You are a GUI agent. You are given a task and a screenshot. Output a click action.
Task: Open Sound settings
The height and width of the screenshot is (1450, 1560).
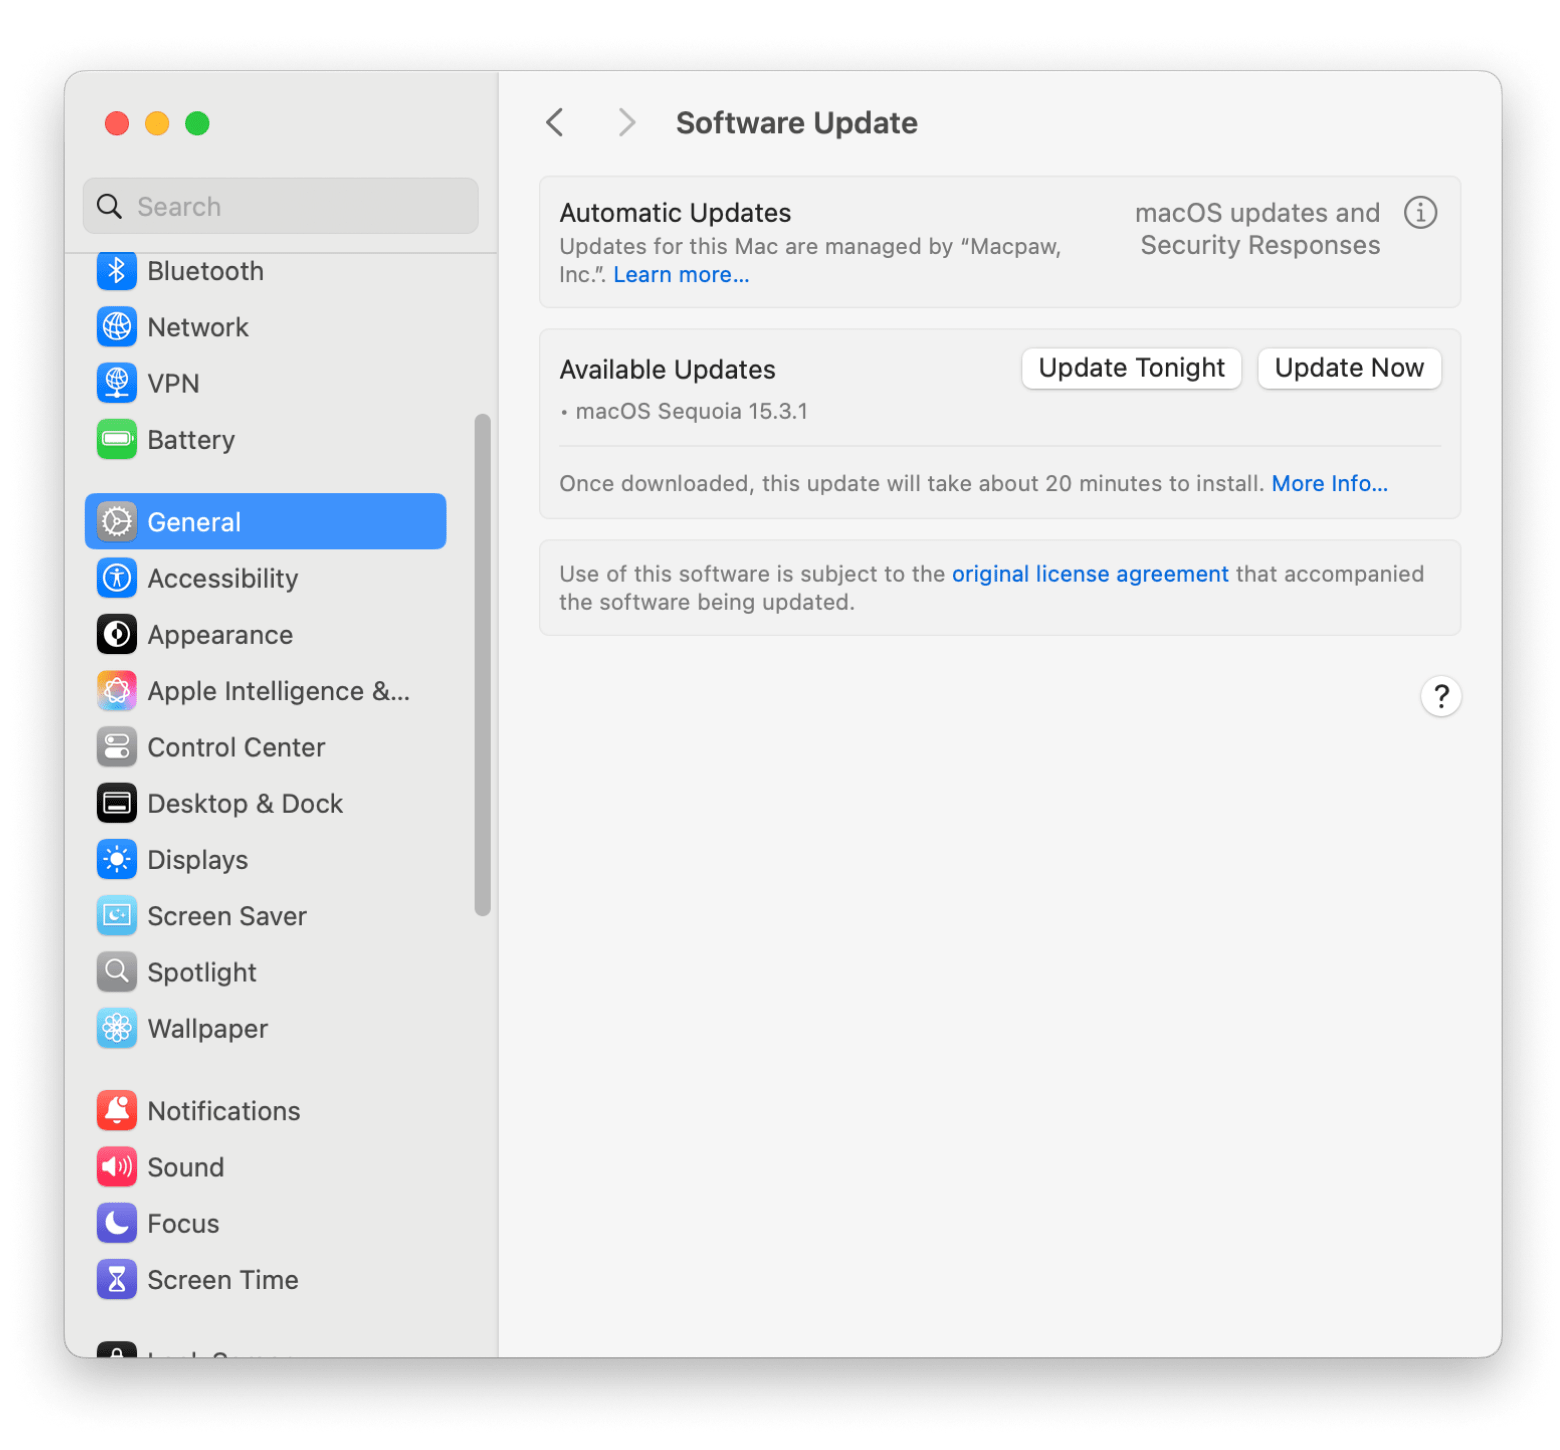pyautogui.click(x=186, y=1166)
